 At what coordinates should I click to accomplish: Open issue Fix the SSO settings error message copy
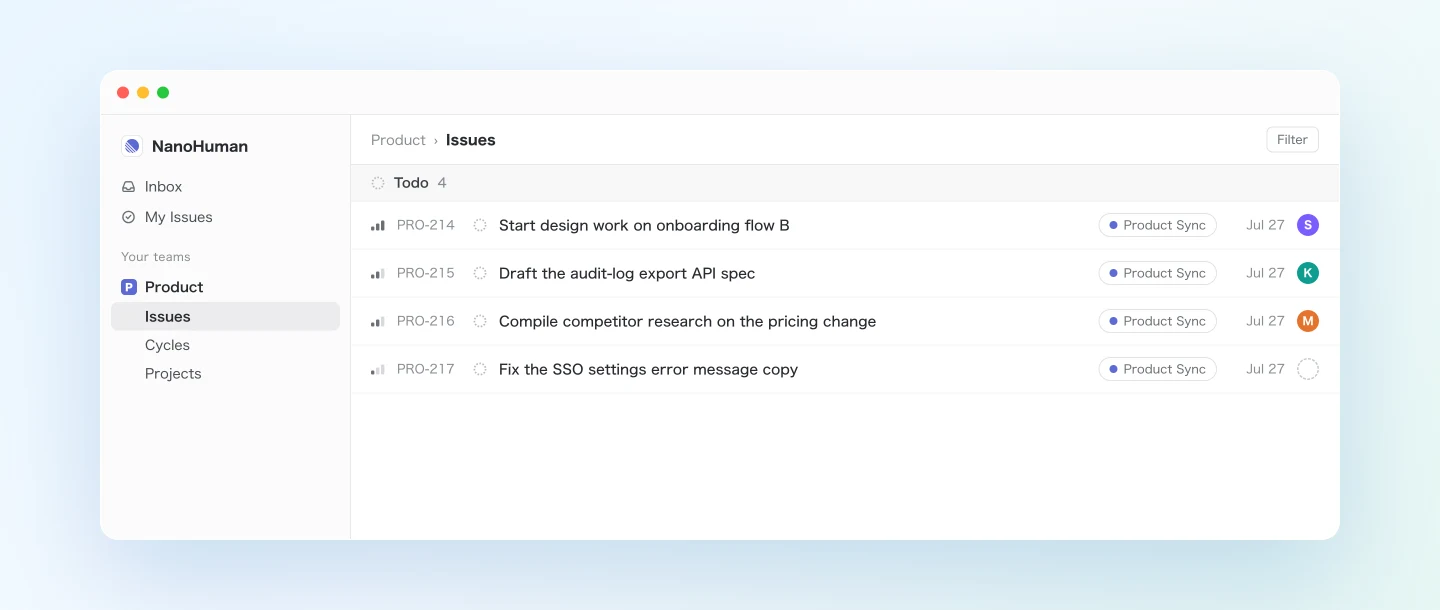[648, 369]
